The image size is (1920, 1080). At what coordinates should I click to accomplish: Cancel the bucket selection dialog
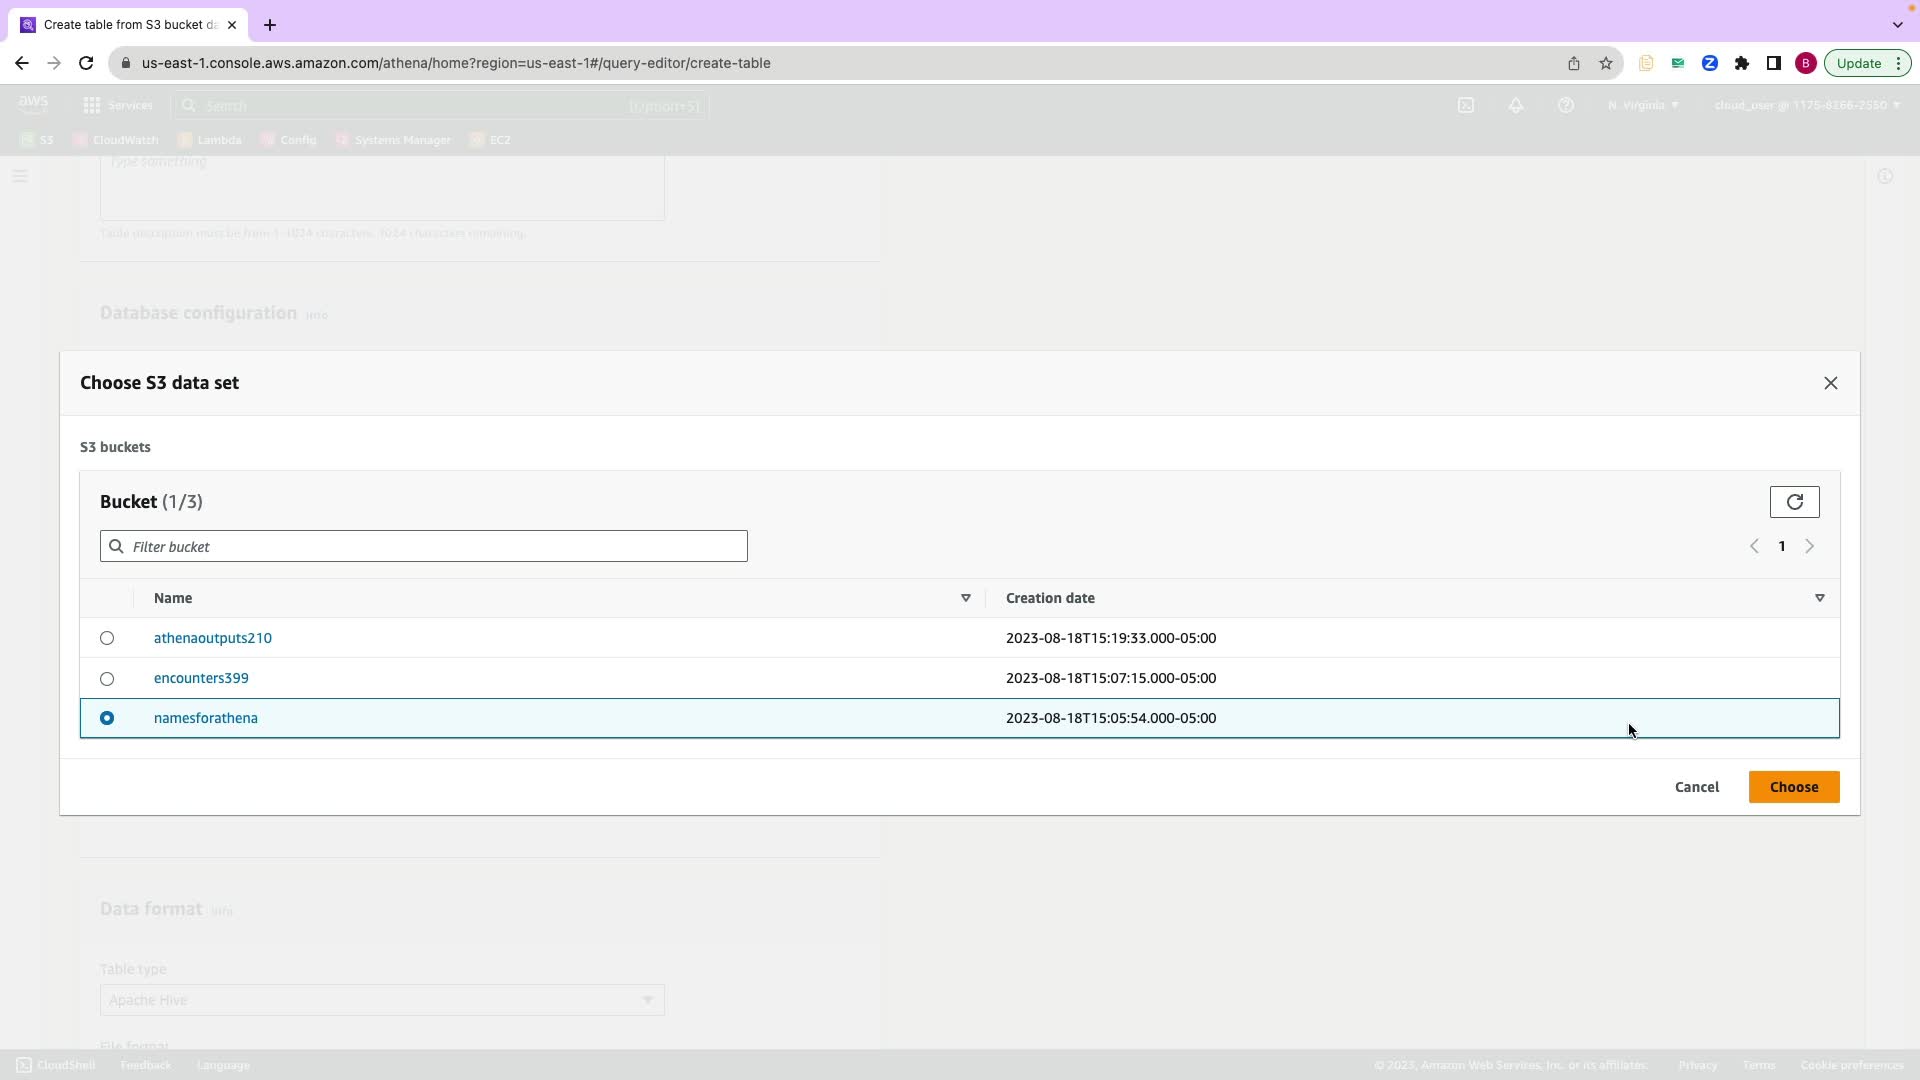click(1696, 787)
